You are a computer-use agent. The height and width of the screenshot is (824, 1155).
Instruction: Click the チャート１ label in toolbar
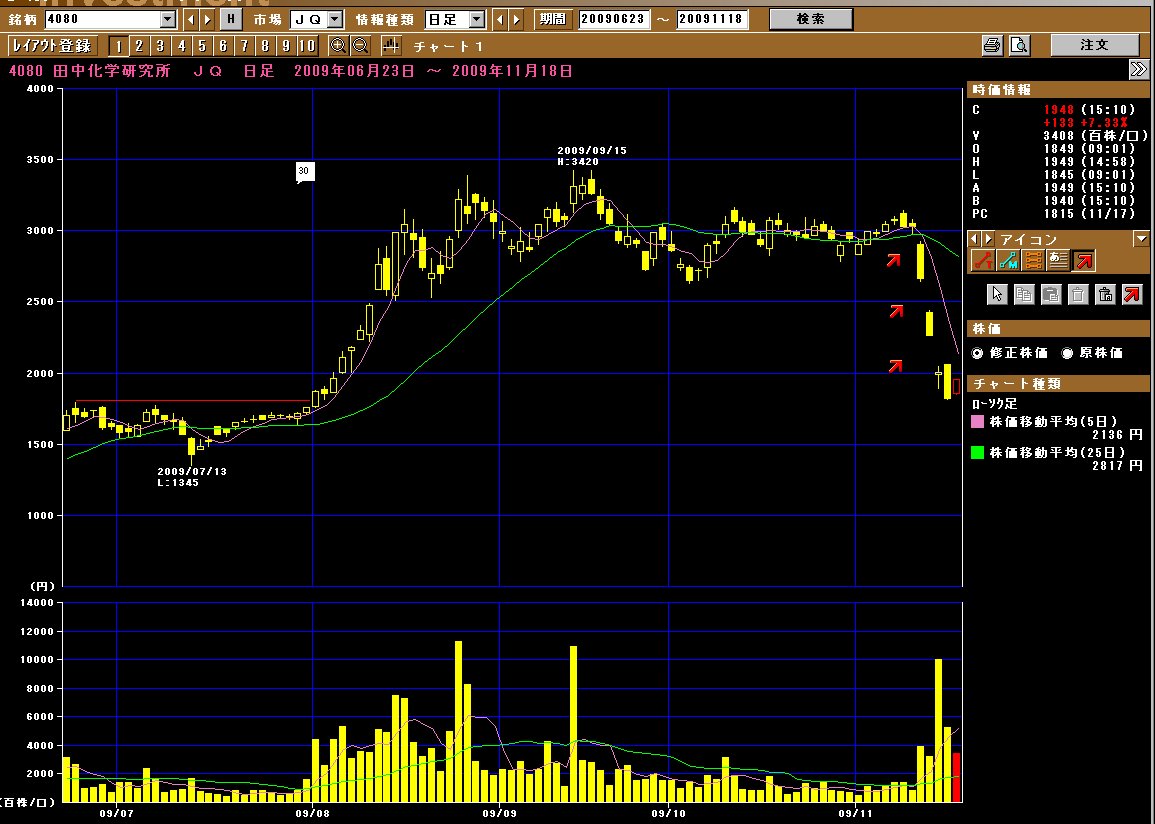(x=448, y=46)
